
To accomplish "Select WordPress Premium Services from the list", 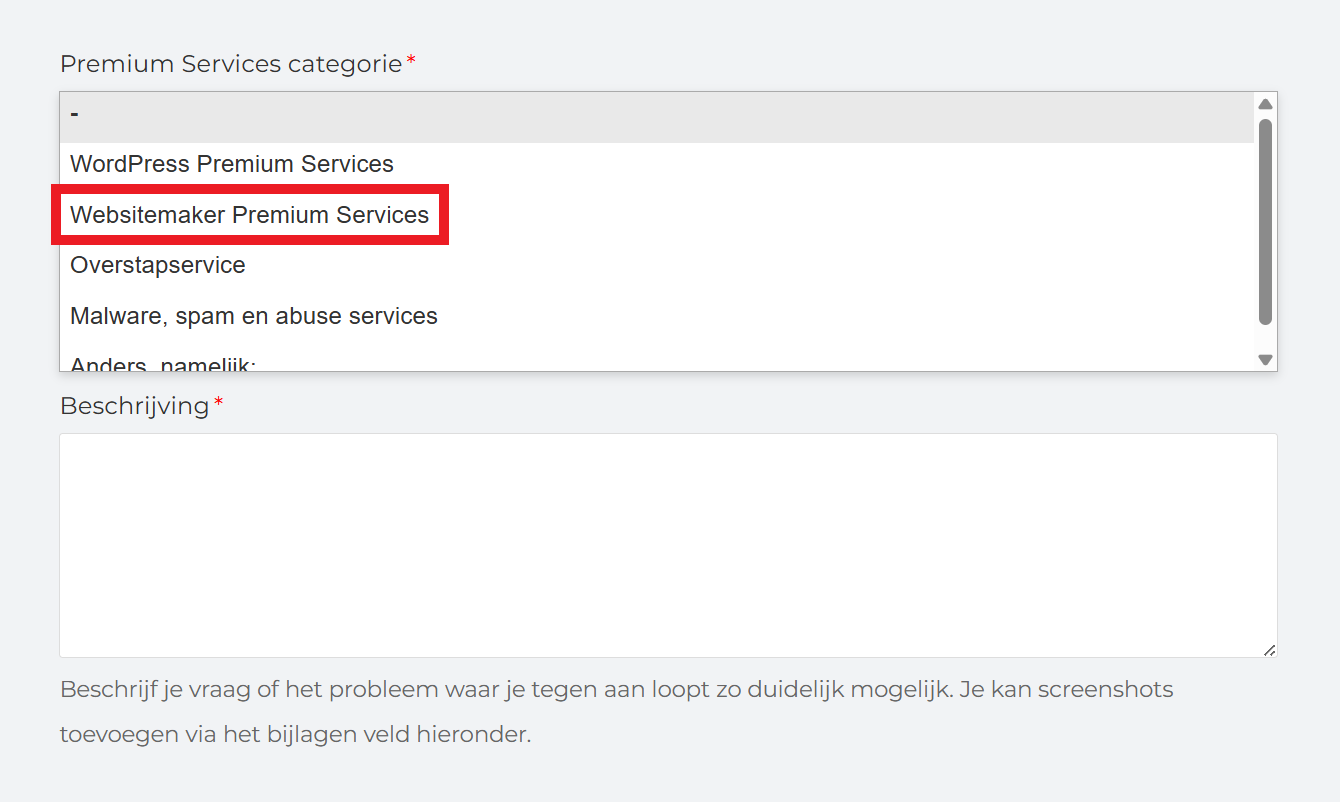I will [232, 164].
